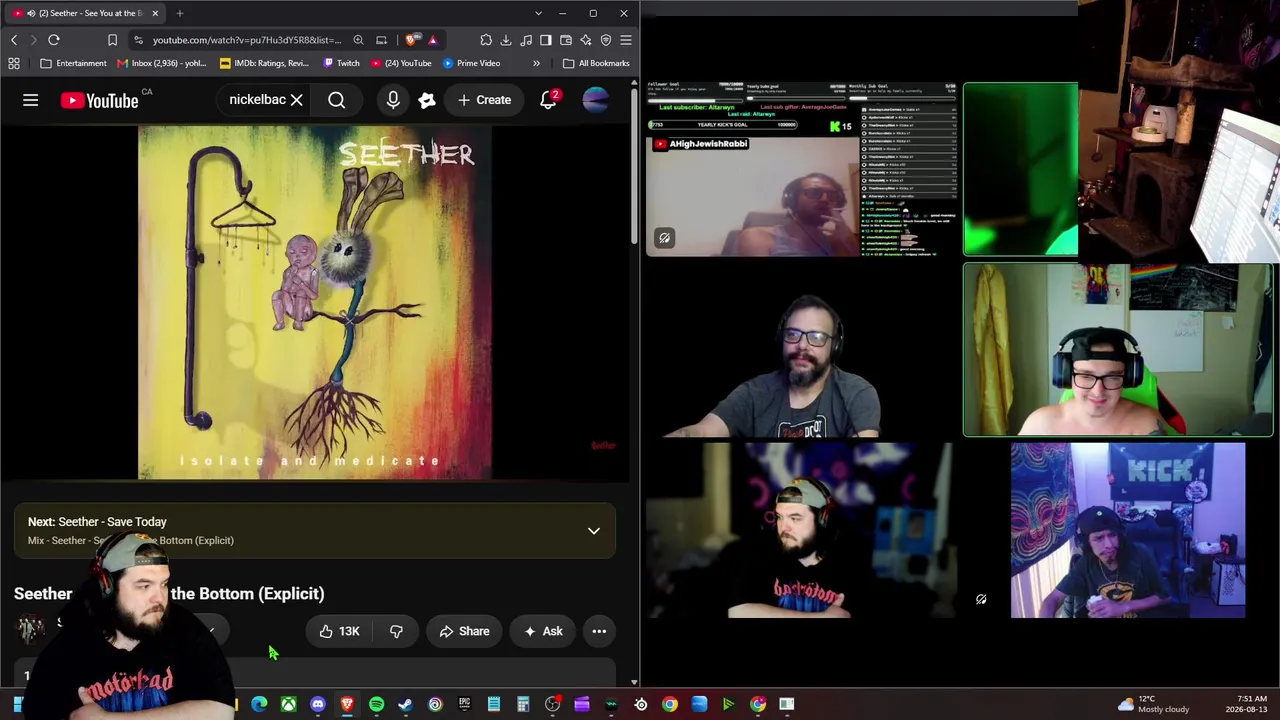
Task: Open the Seether channel avatar
Action: coord(31,628)
